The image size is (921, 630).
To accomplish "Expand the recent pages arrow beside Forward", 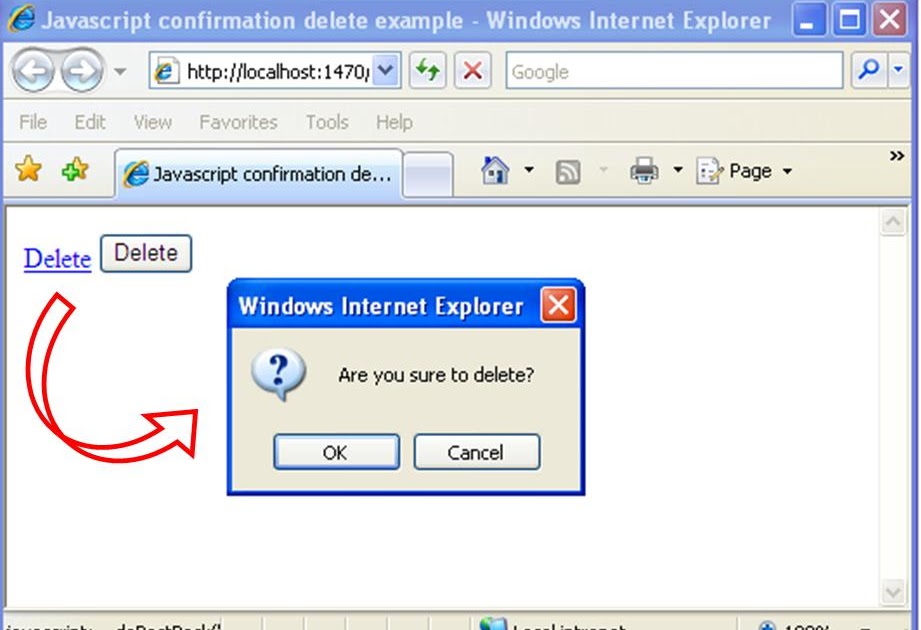I will (x=120, y=72).
